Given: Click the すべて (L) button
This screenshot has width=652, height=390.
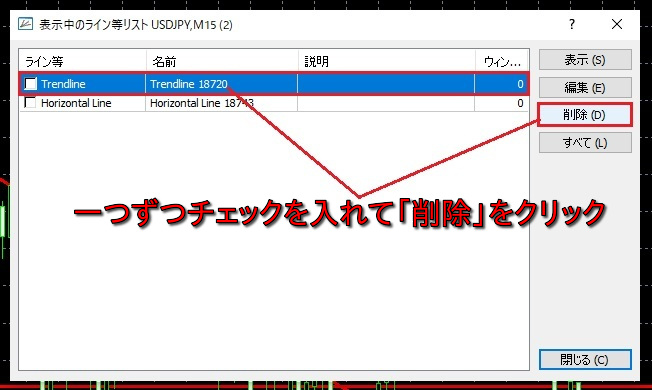Looking at the screenshot, I should [x=585, y=143].
